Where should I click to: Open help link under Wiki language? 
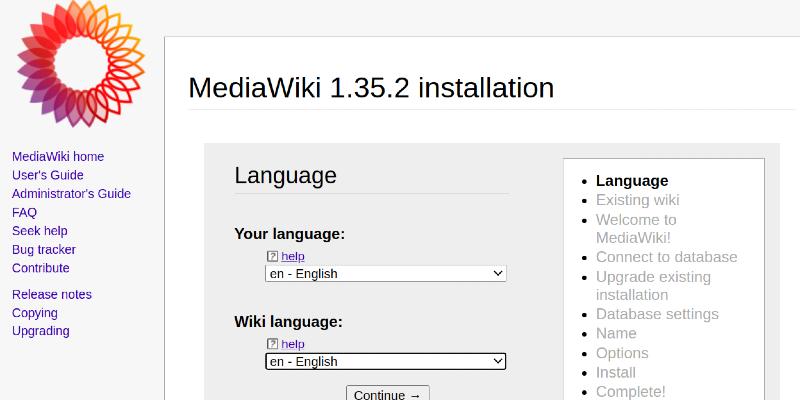click(x=293, y=344)
